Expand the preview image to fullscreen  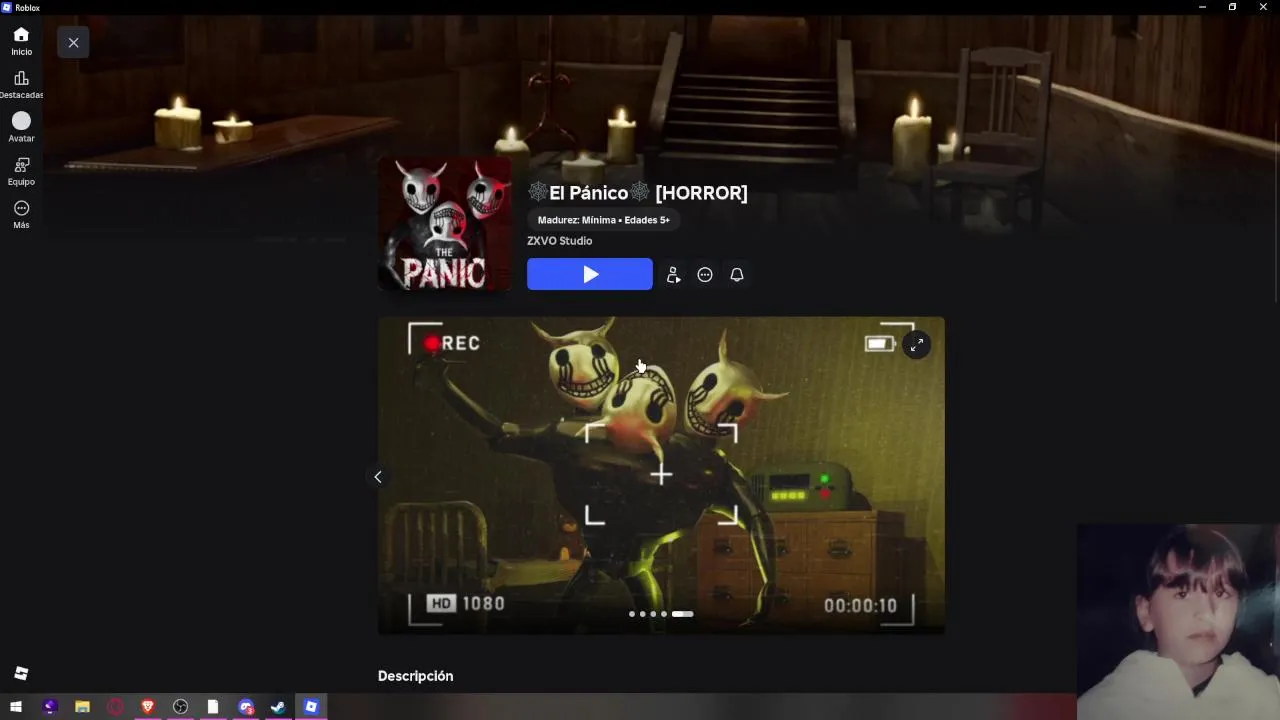pos(917,345)
